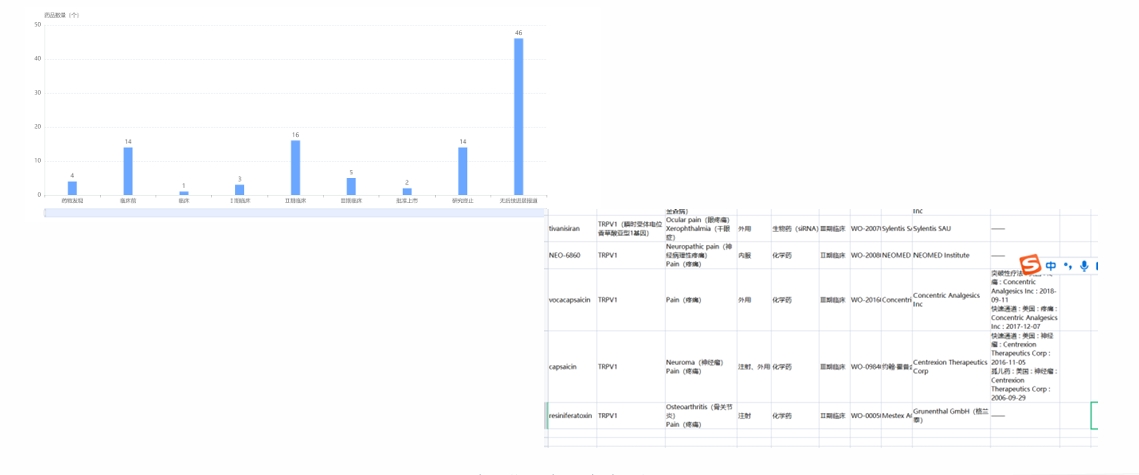The width and height of the screenshot is (1139, 475).
Task: Select the 'NEOMED Institute' cell
Action: coord(951,255)
